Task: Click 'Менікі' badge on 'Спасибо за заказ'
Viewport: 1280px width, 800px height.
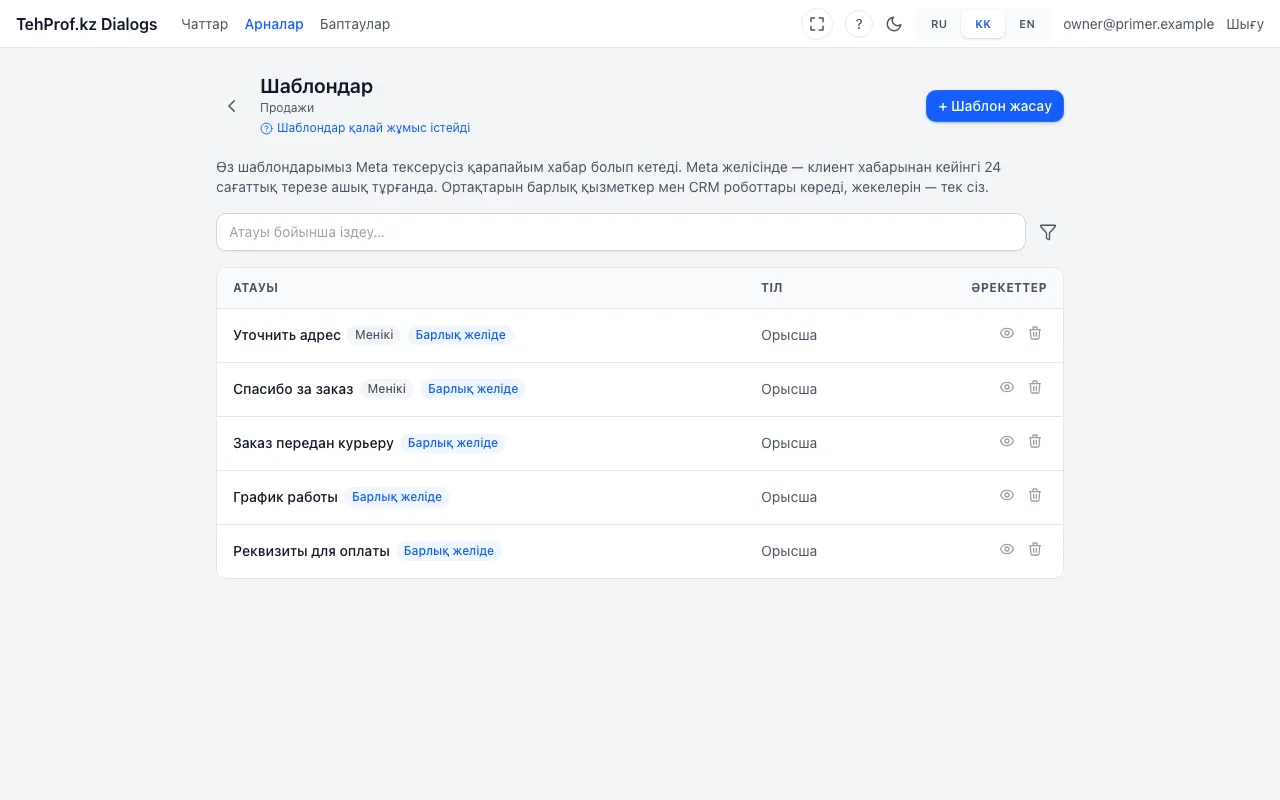Action: pos(387,389)
